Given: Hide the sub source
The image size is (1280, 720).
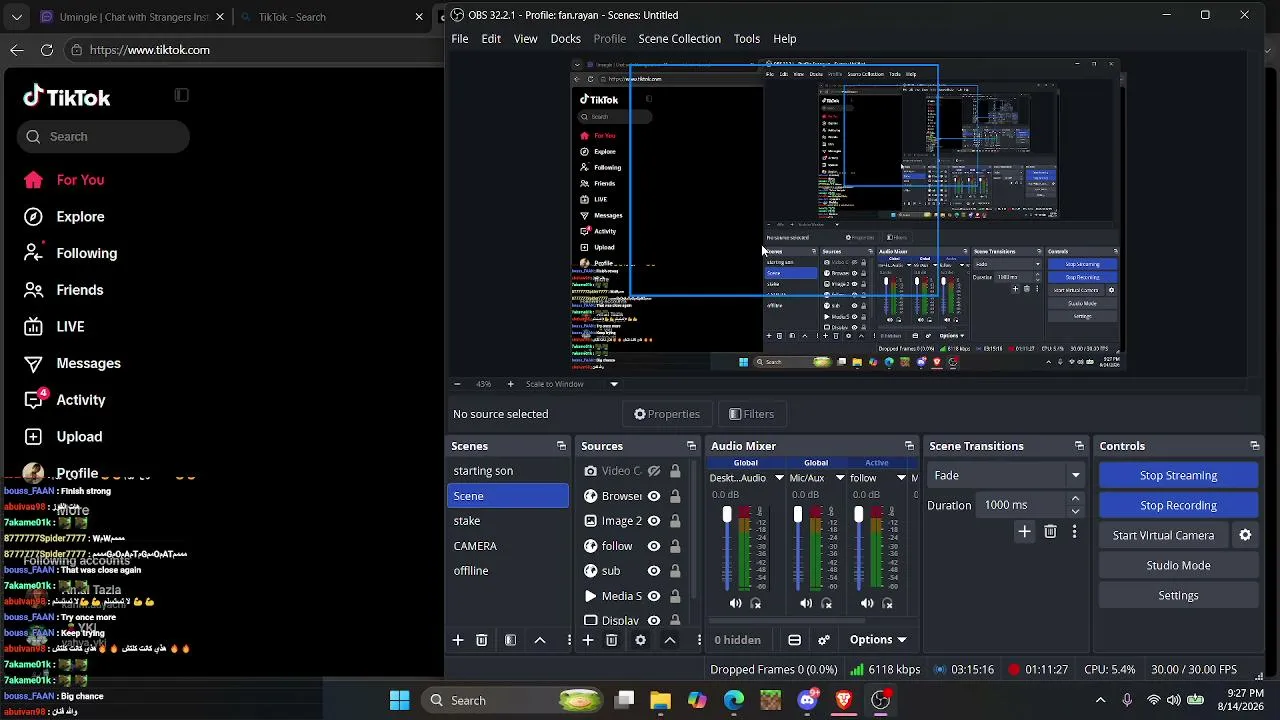Looking at the screenshot, I should click(x=654, y=571).
